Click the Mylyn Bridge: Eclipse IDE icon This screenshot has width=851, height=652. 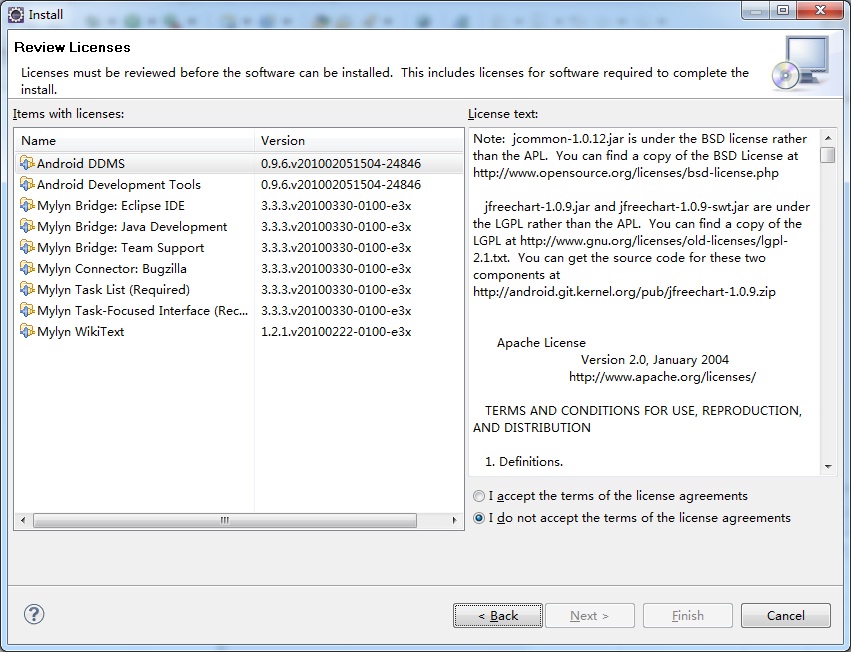(x=27, y=205)
